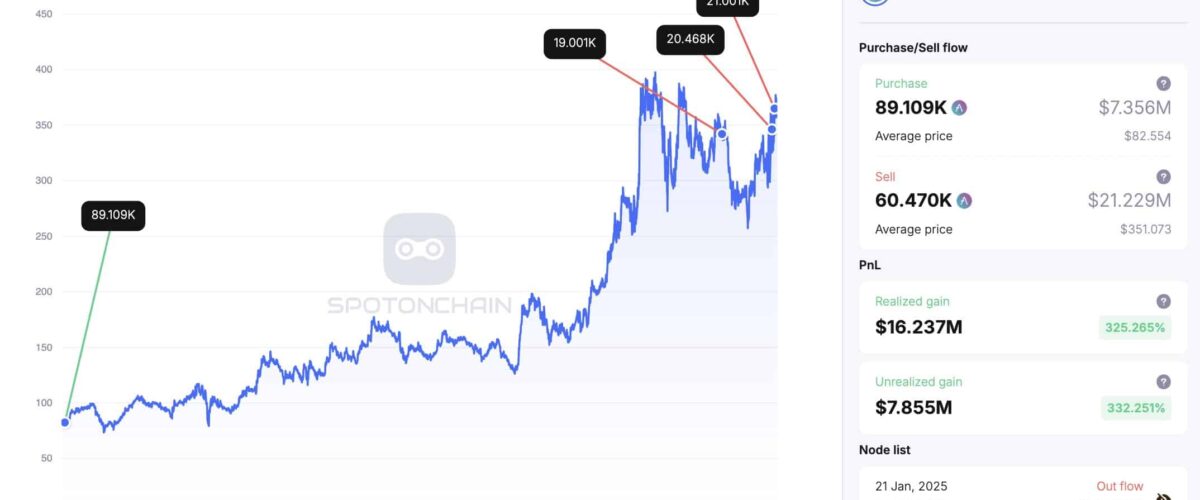This screenshot has height=500, width=1200.
Task: Click the token icon next to 60.470K
Action: [964, 201]
